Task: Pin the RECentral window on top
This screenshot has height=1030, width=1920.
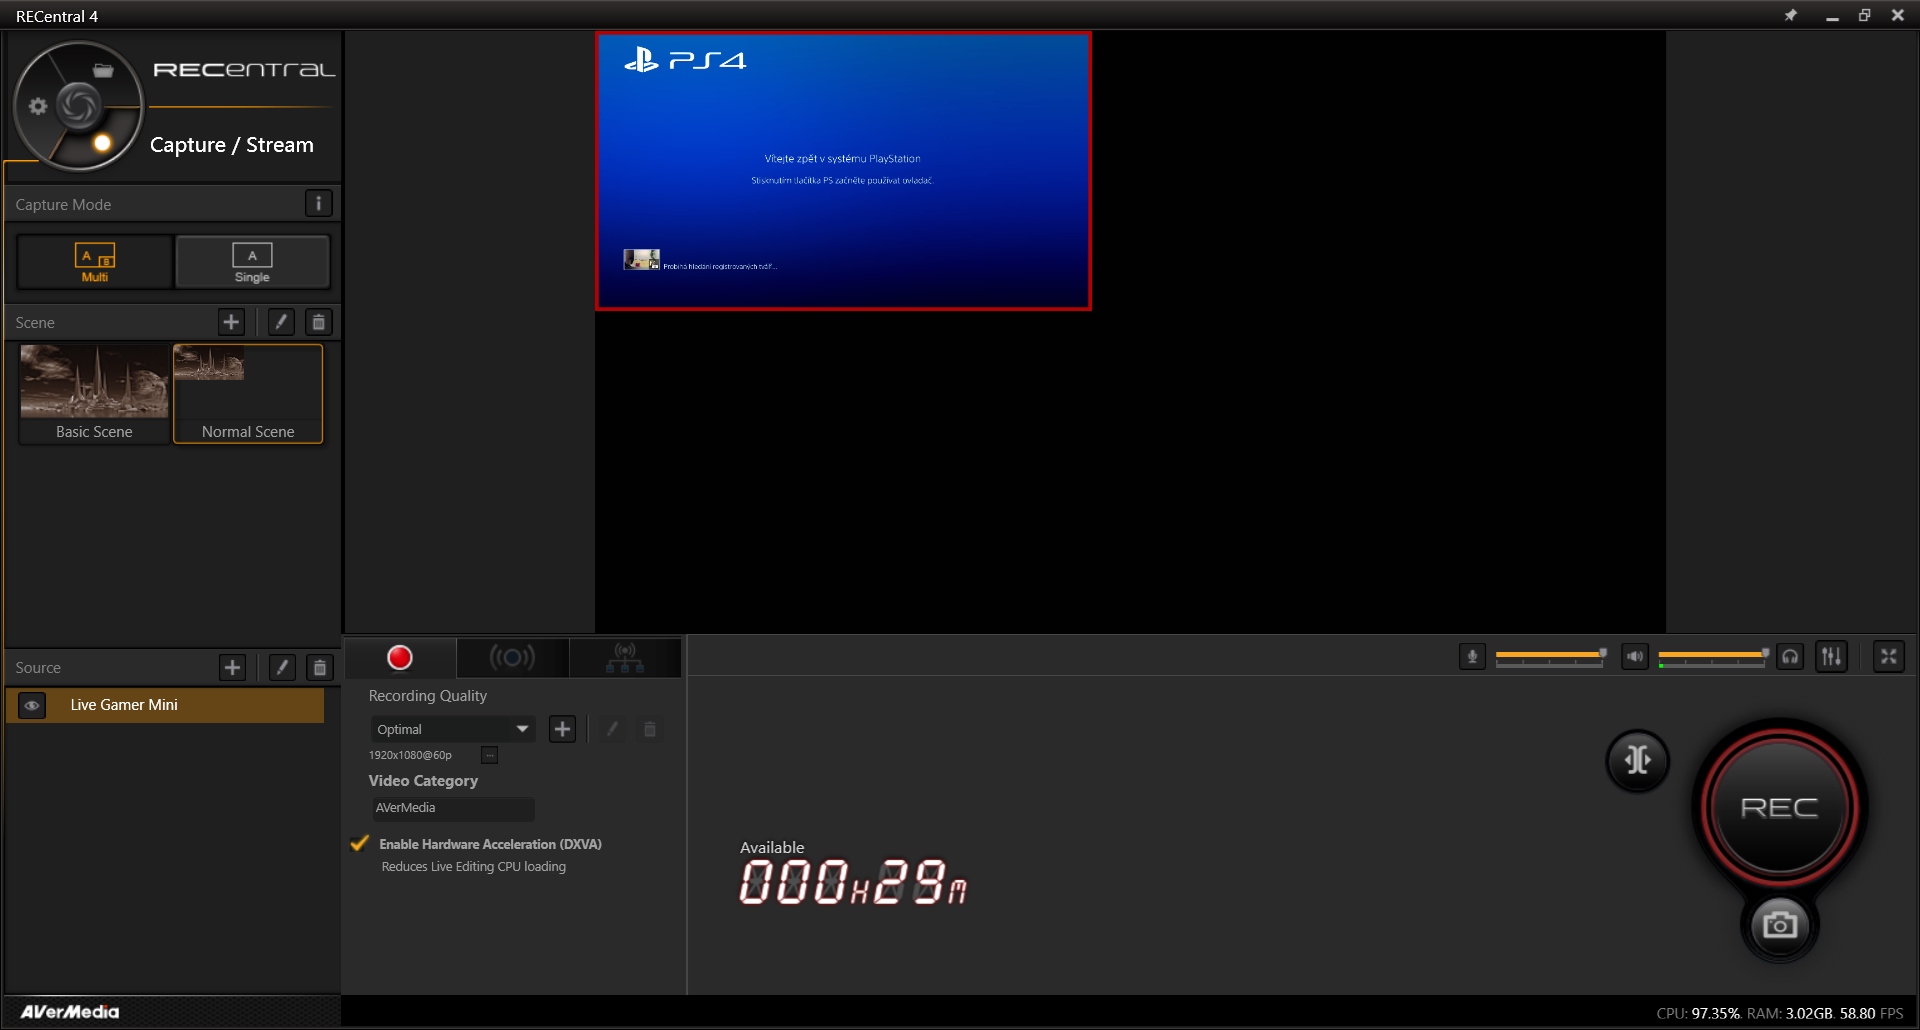Action: click(x=1791, y=15)
